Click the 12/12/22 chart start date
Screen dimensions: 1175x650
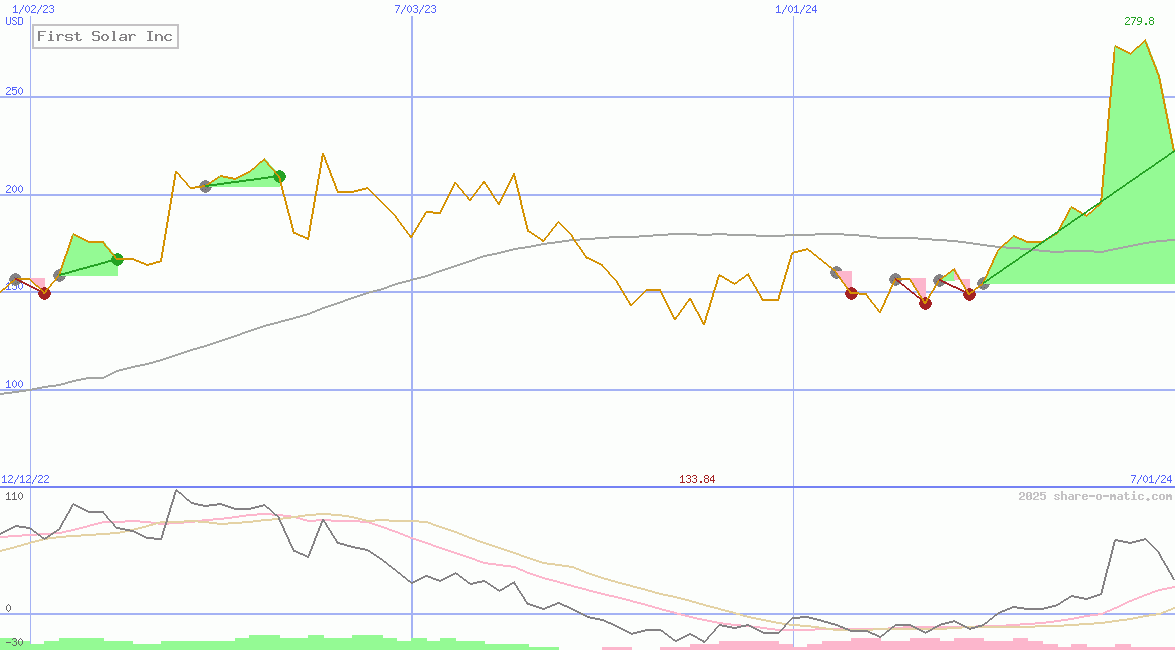click(x=25, y=479)
